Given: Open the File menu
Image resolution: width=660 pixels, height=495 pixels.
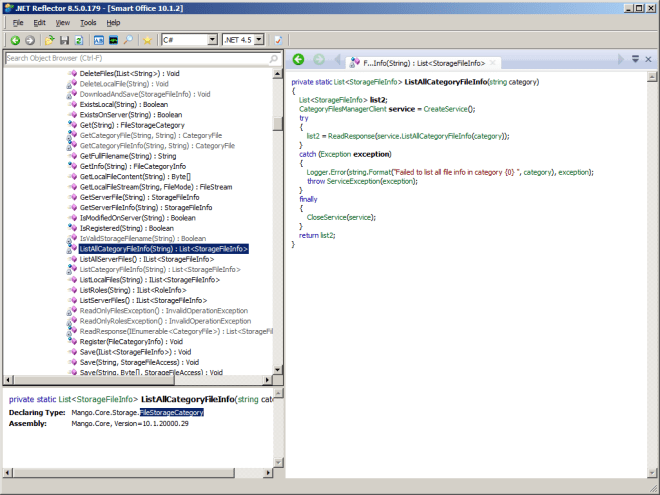Looking at the screenshot, I should coord(19,22).
